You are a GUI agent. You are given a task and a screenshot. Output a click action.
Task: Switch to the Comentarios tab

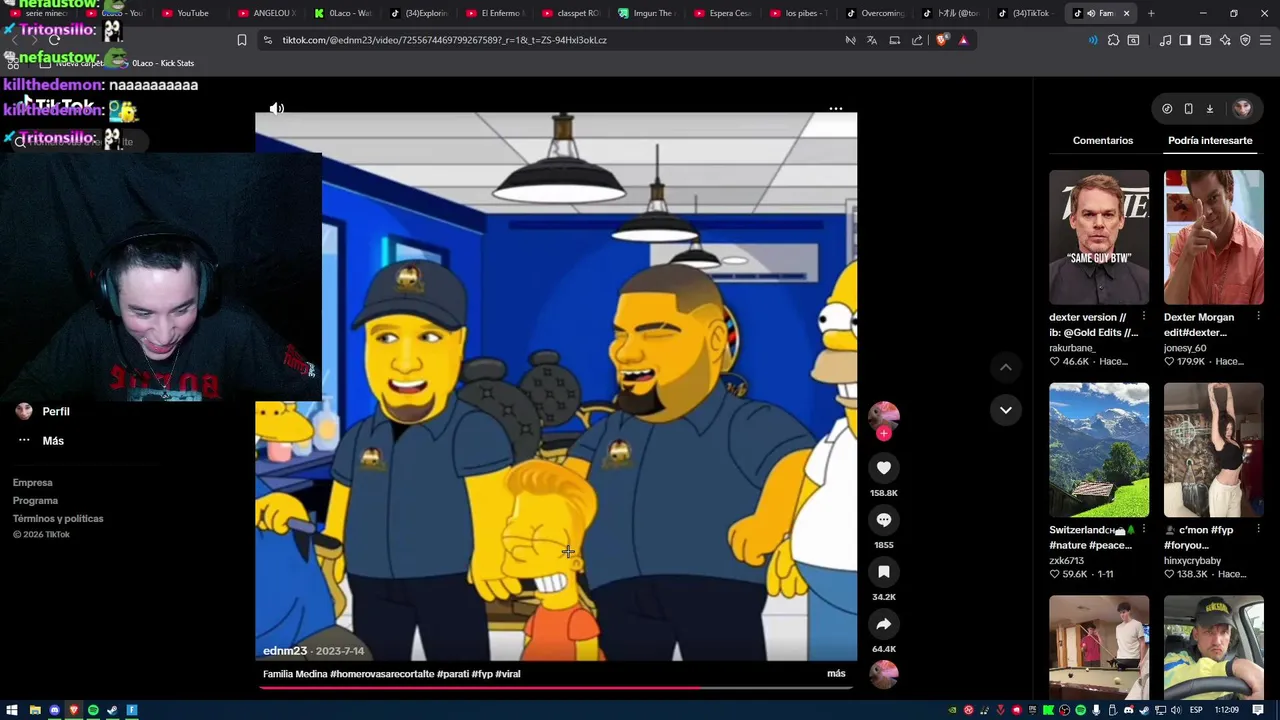click(x=1103, y=140)
